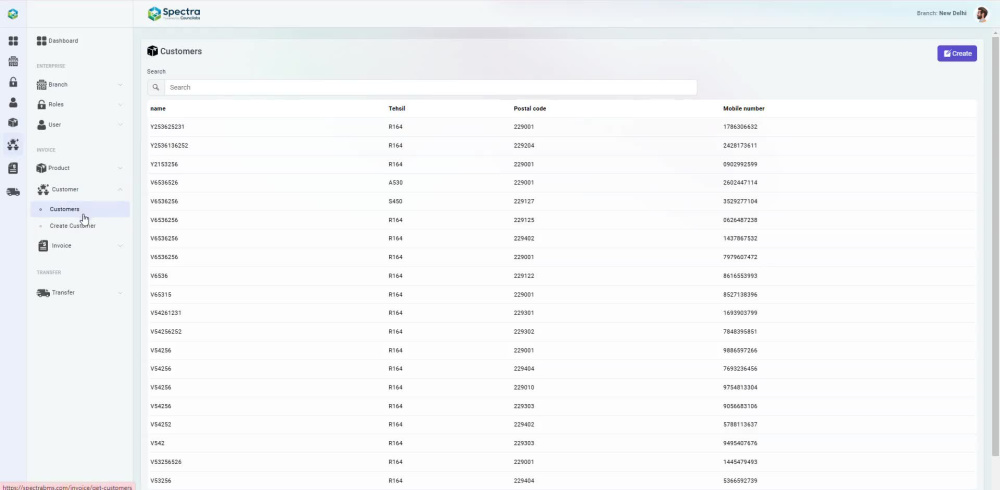Click the transfer truck icon in narrow sidebar
The height and width of the screenshot is (490, 1000).
(x=13, y=192)
